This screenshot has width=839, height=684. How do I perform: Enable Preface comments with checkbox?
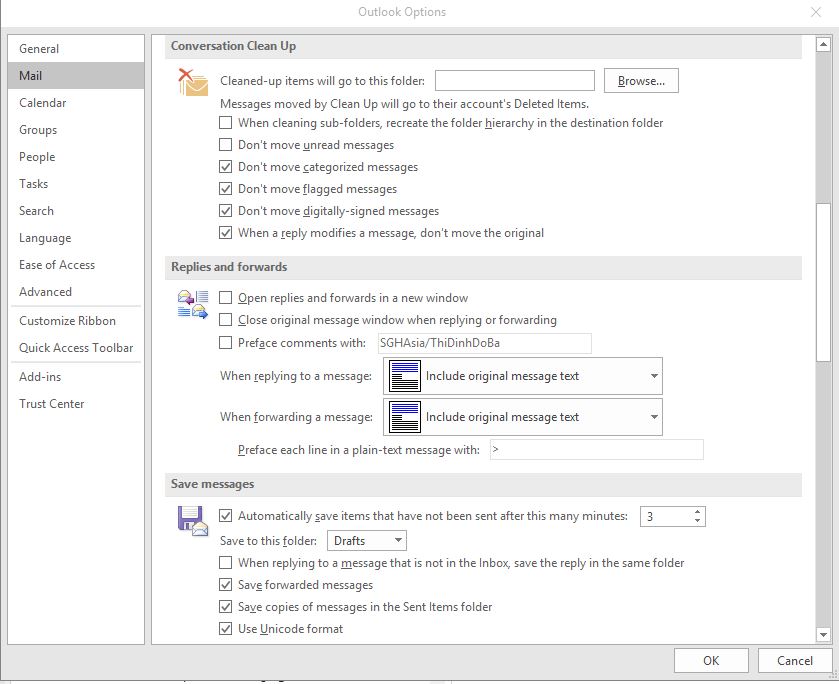click(226, 343)
